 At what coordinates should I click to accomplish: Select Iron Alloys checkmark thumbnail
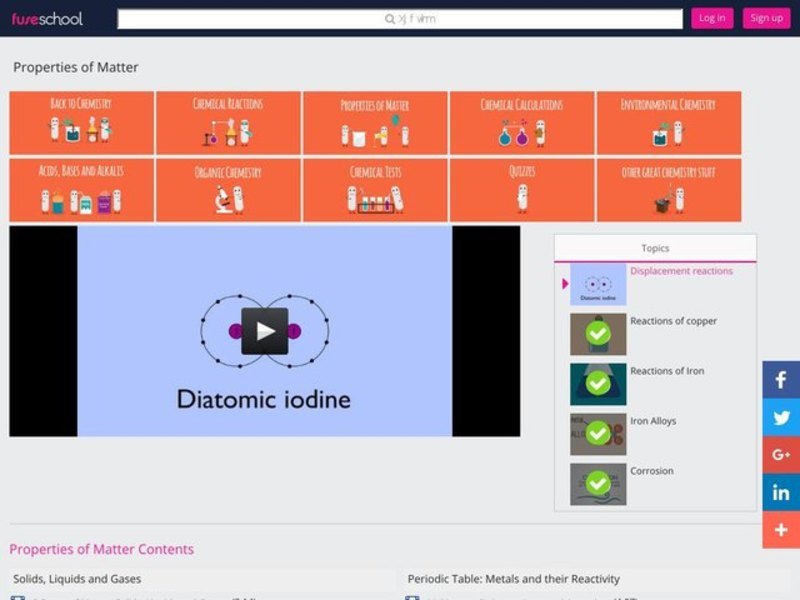pos(598,434)
